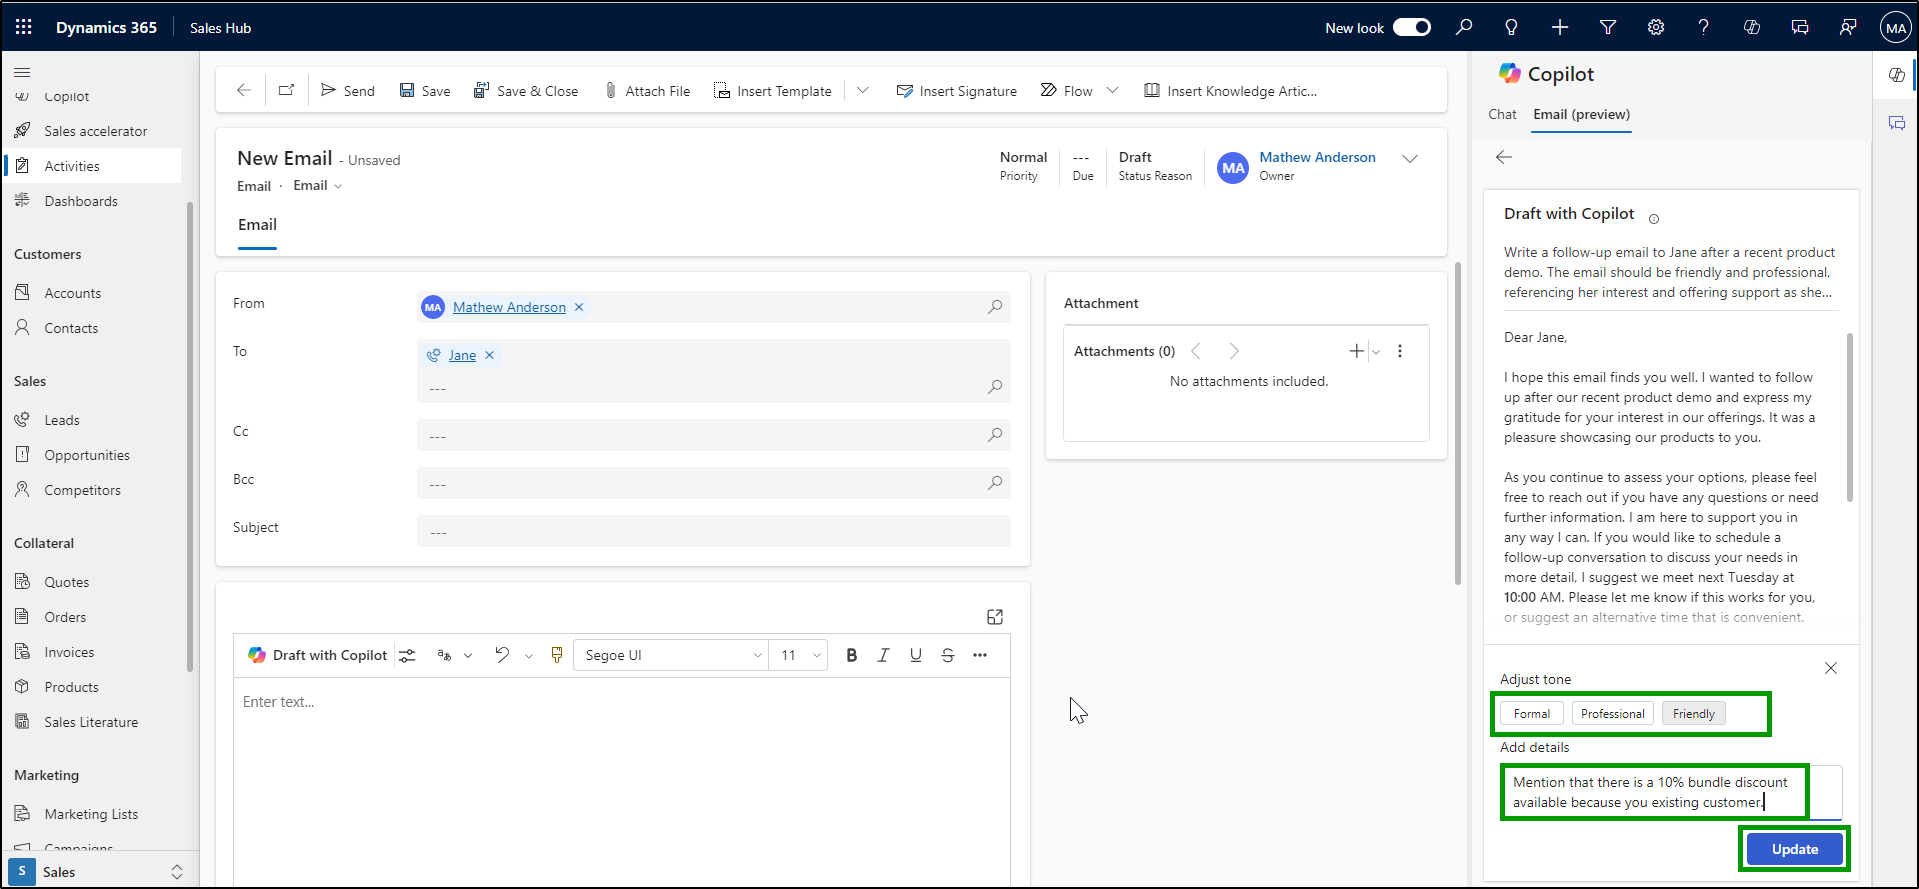Send the email
The width and height of the screenshot is (1919, 889).
347,90
